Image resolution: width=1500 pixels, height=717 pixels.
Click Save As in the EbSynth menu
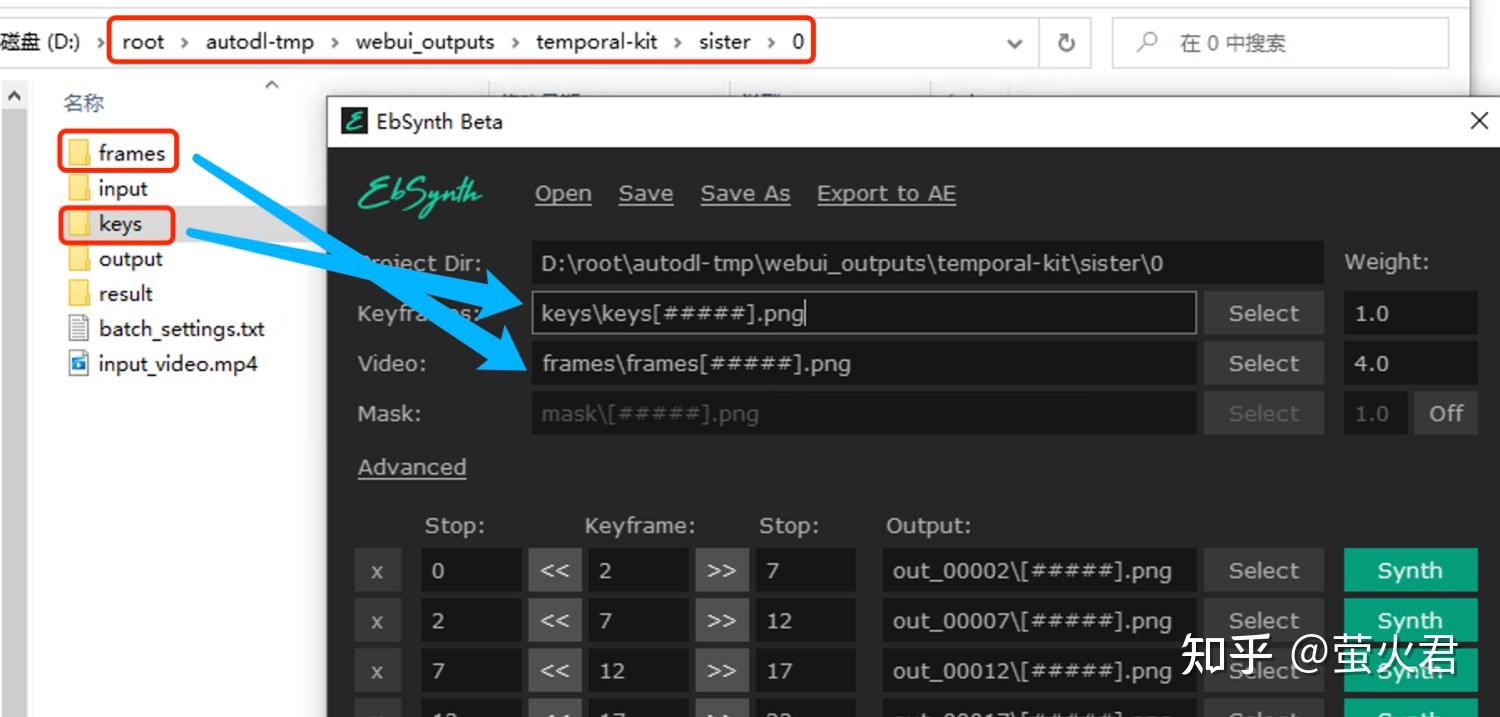point(744,193)
